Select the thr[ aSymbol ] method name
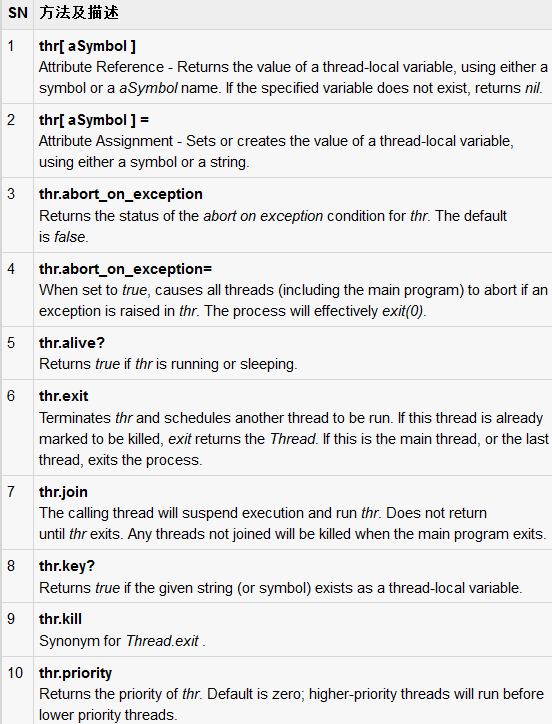 (x=87, y=46)
